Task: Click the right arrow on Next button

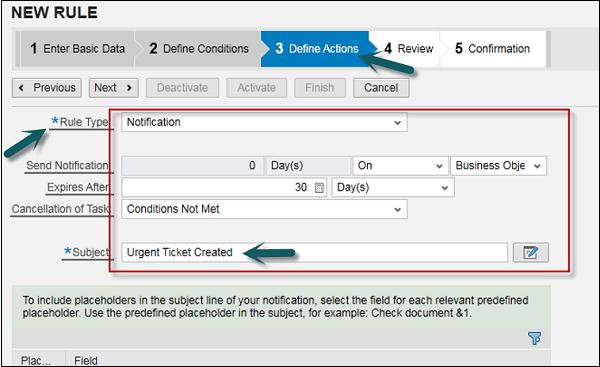Action: point(129,88)
